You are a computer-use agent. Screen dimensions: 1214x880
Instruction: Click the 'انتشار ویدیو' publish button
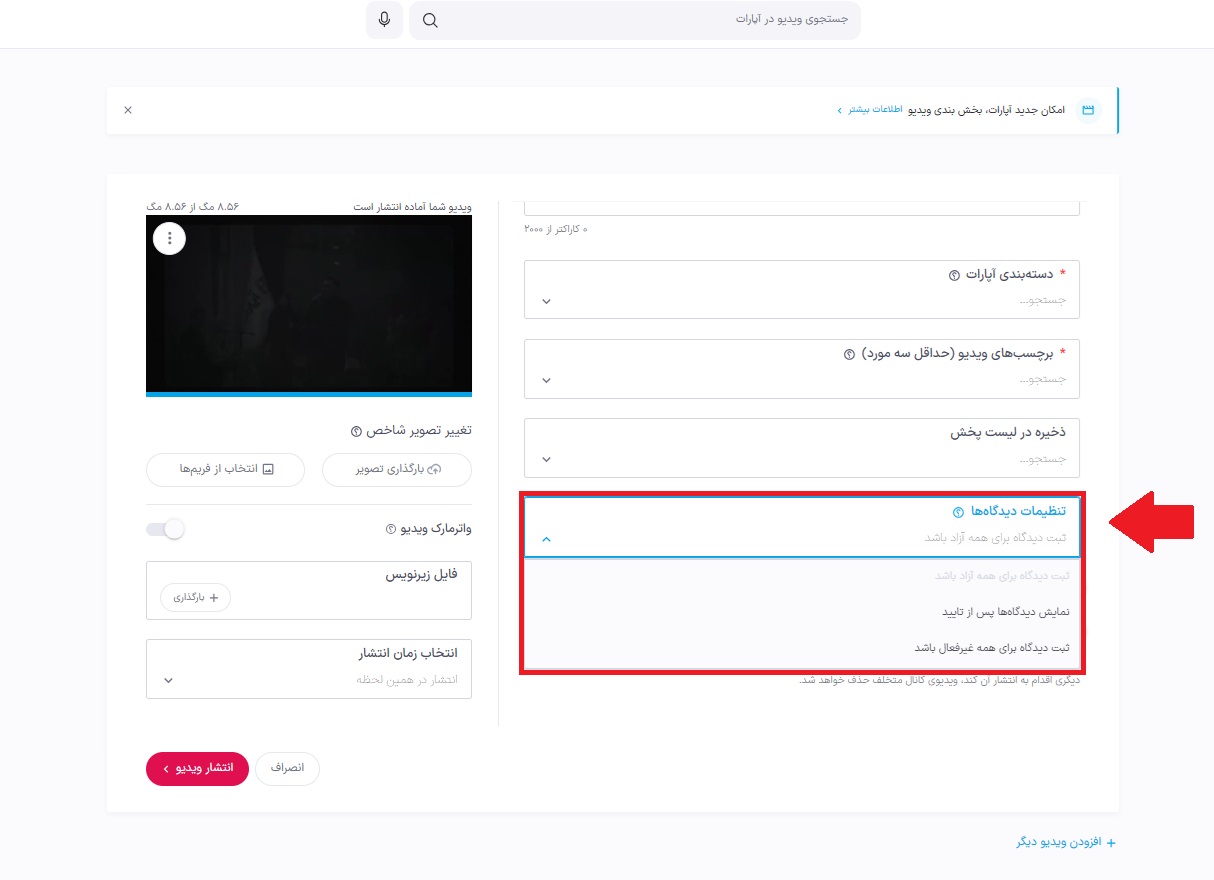(197, 768)
